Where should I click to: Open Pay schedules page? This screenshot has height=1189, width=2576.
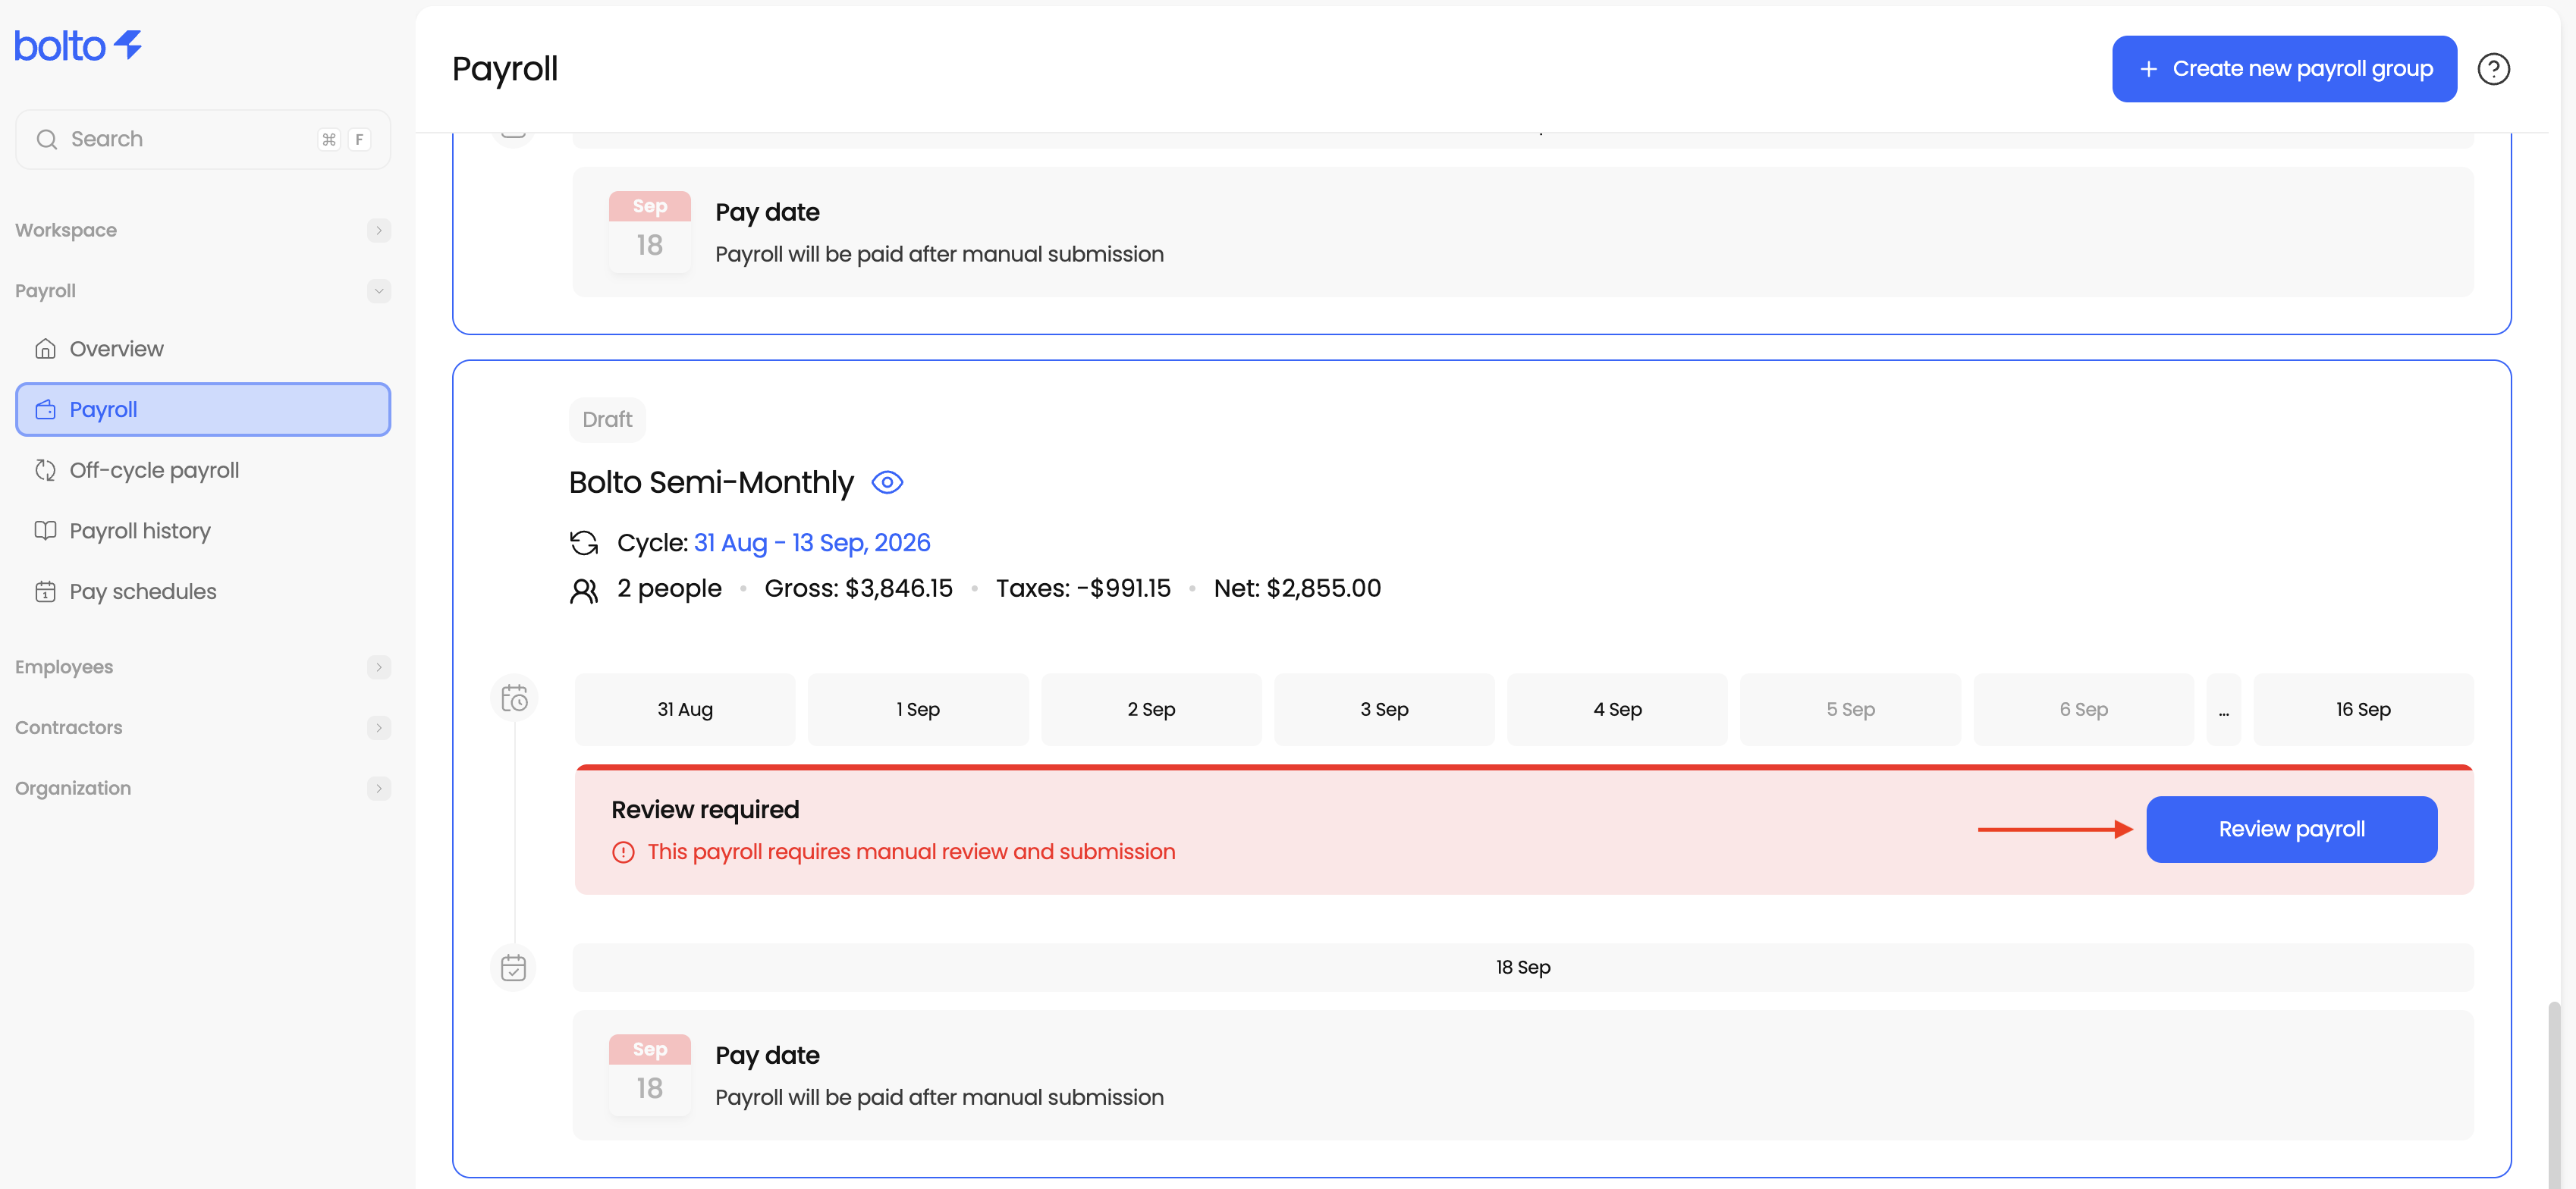[203, 592]
